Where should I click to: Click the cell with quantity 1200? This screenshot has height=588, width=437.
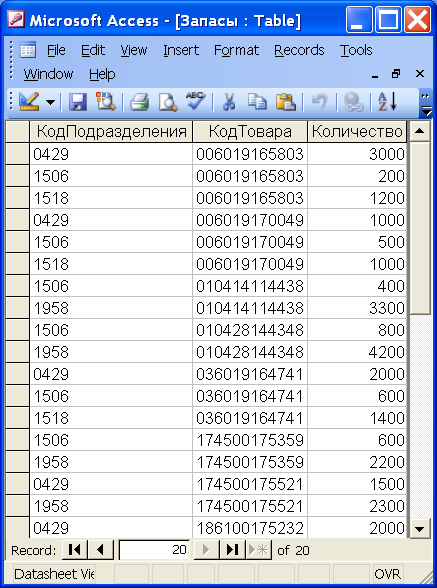357,198
